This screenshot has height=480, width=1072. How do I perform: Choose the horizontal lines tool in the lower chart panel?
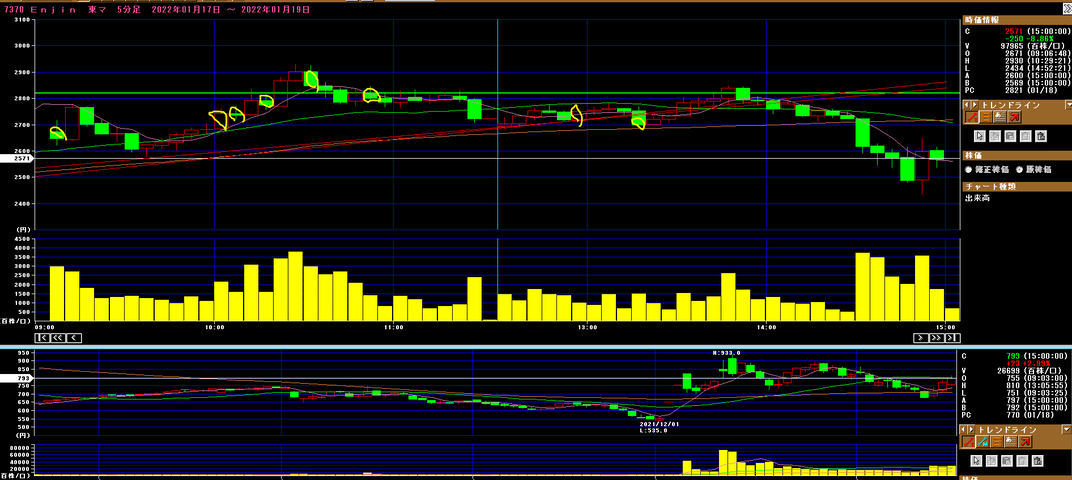[997, 442]
